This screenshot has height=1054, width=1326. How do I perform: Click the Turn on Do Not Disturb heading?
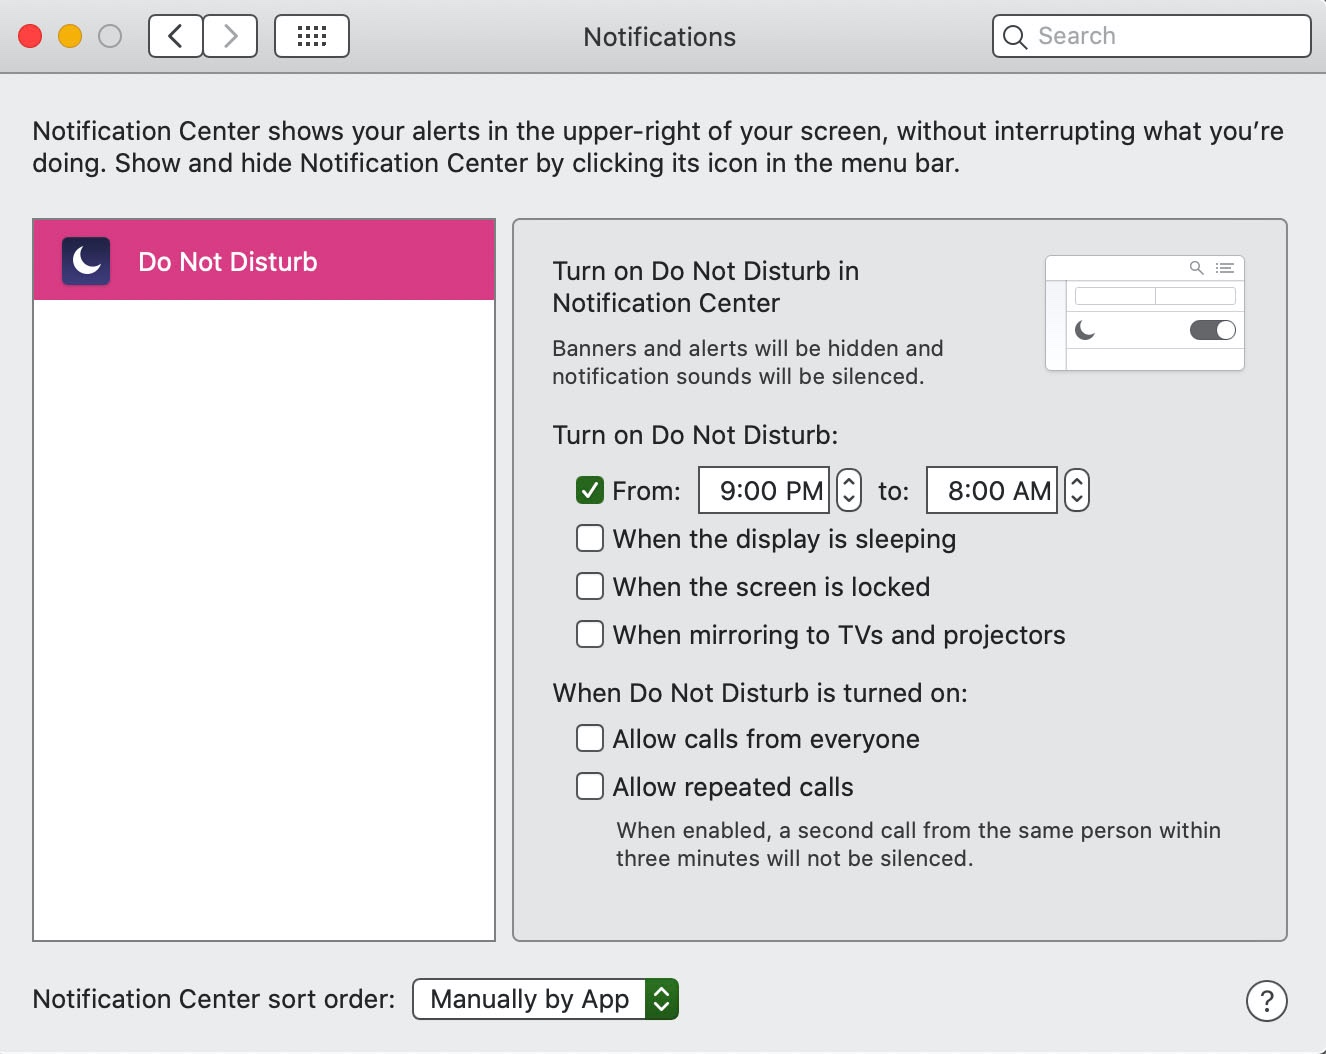pos(695,435)
